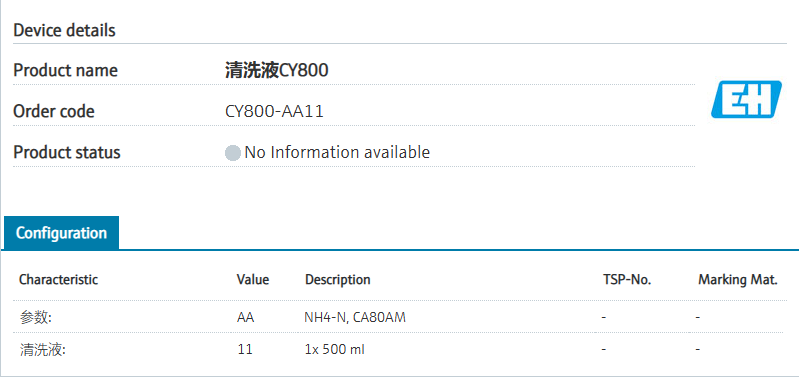799x378 pixels.
Task: Click the Marking Mat. column header
Action: click(x=737, y=279)
